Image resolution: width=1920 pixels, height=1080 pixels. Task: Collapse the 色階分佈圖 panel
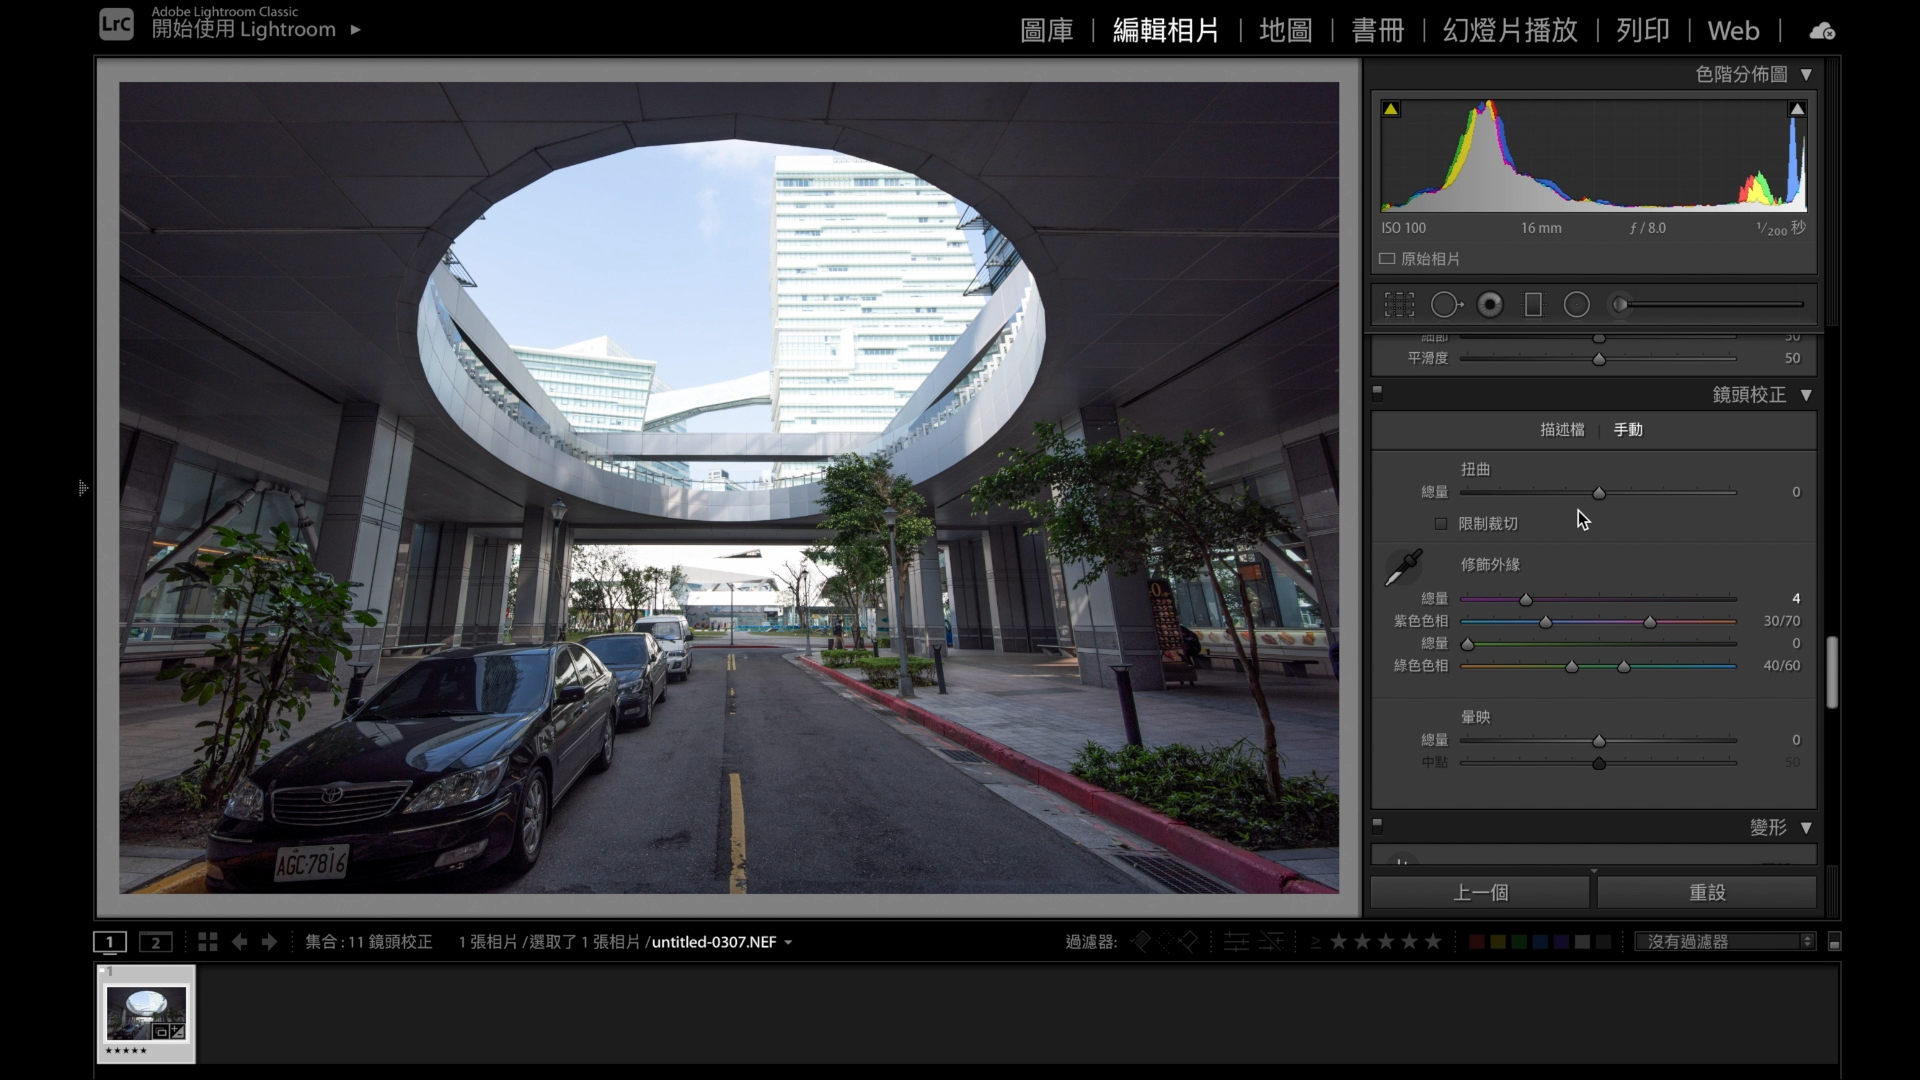pos(1806,75)
